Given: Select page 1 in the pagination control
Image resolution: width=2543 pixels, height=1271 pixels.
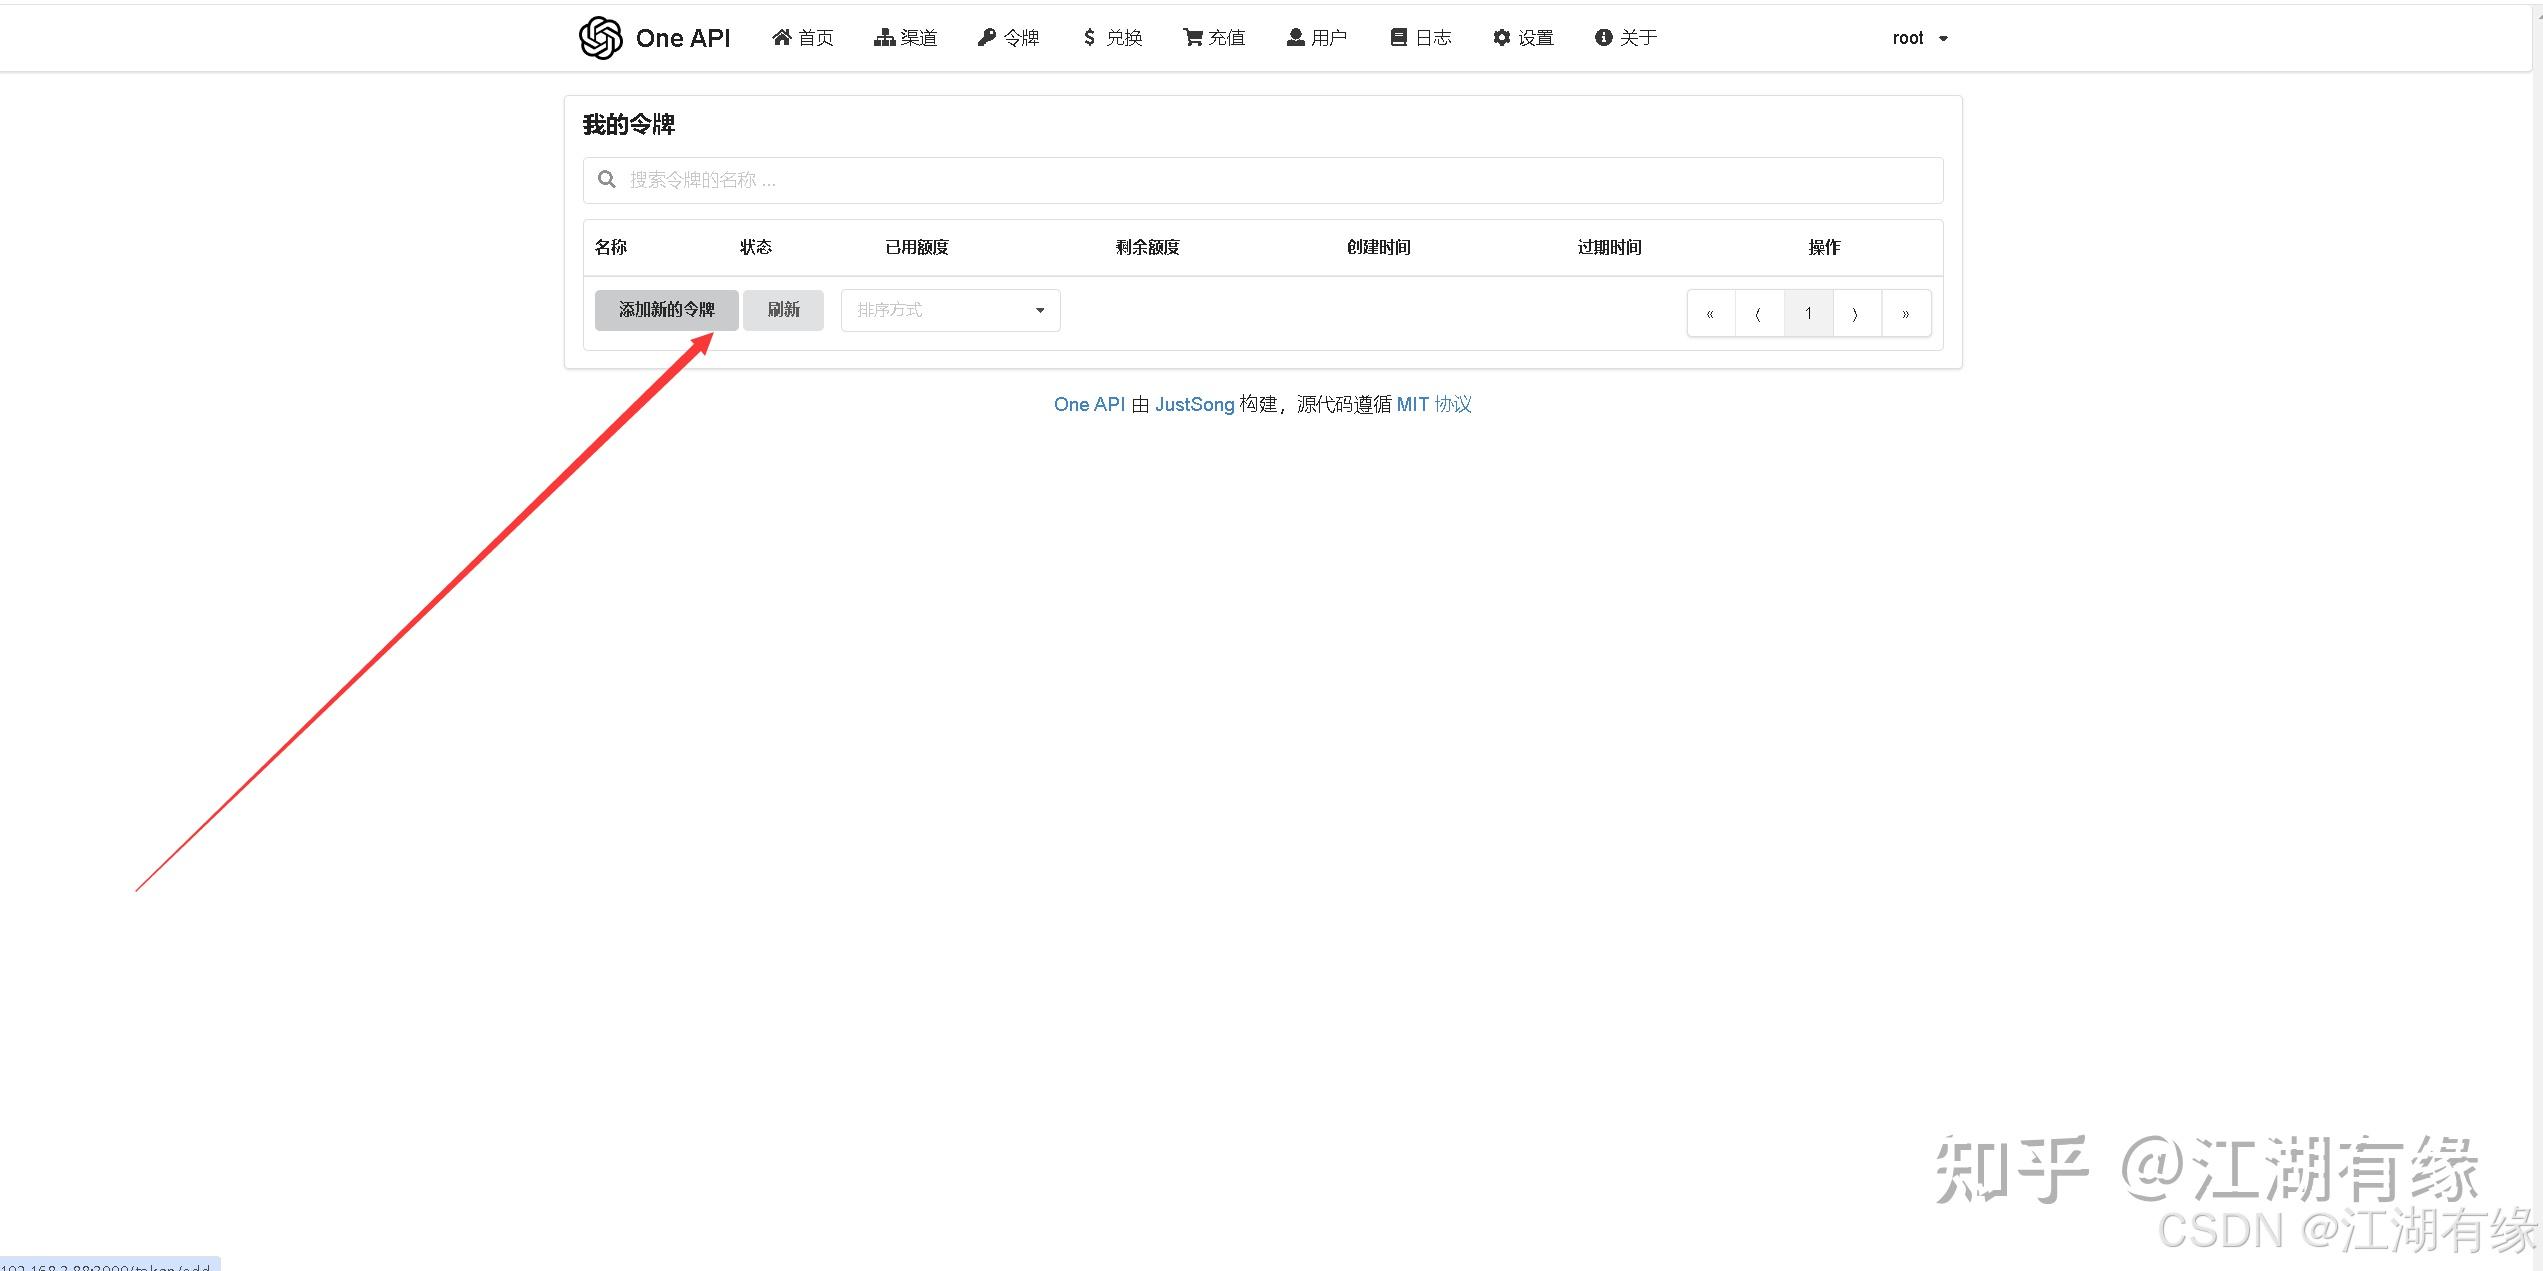Looking at the screenshot, I should coord(1808,312).
